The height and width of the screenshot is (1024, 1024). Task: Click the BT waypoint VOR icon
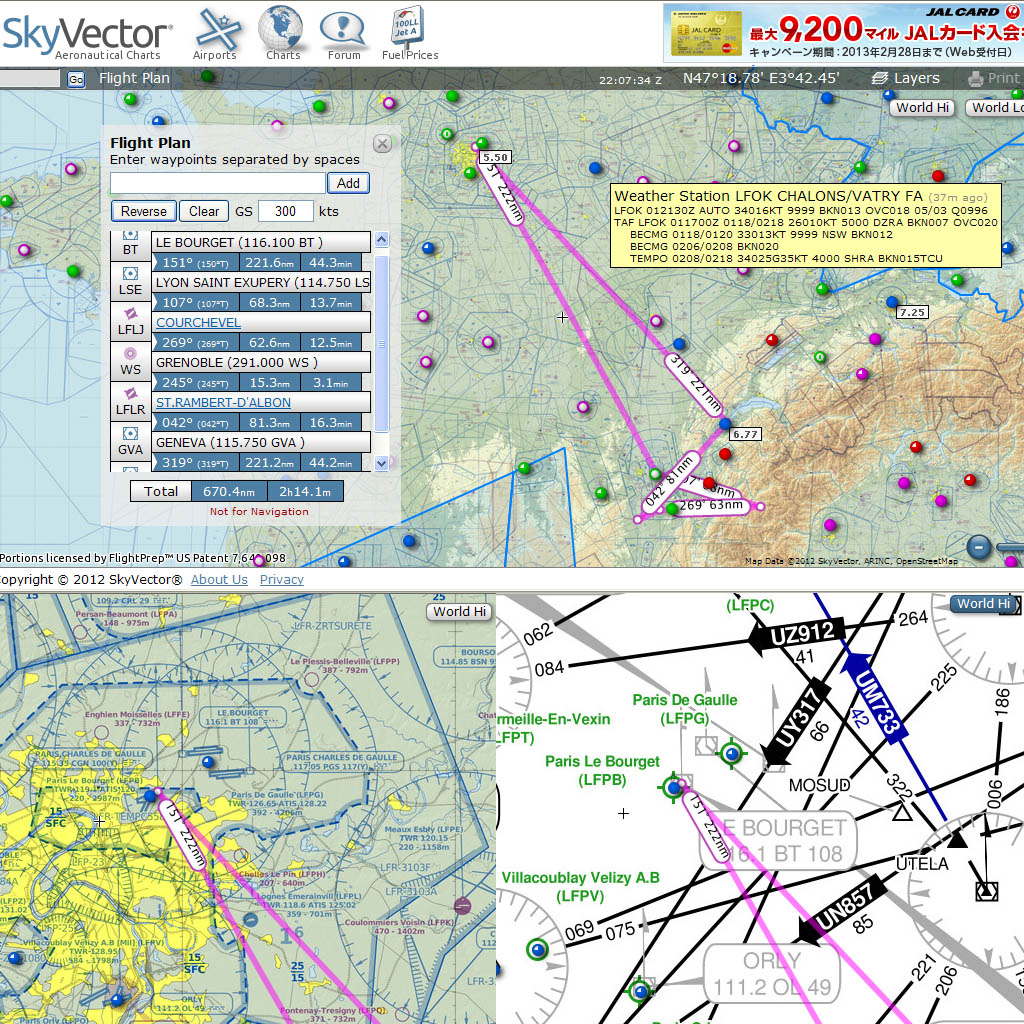click(x=131, y=234)
